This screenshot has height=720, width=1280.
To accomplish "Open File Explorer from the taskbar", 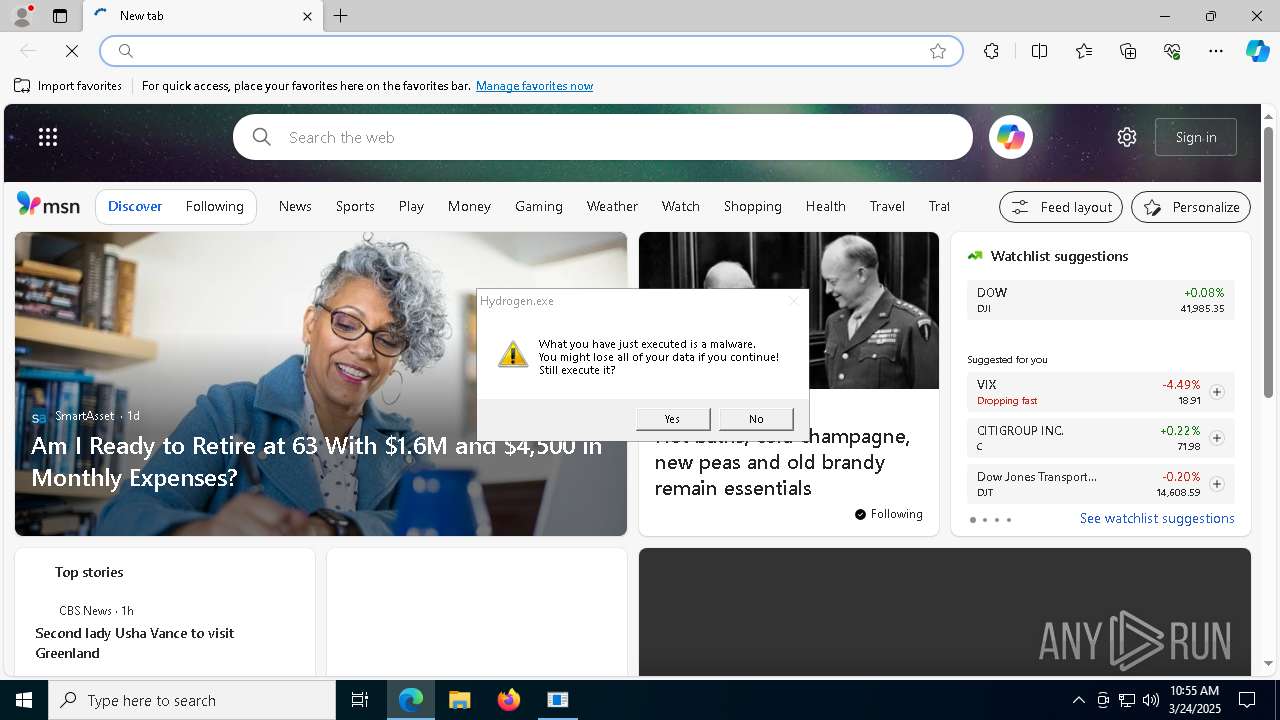I will (460, 700).
